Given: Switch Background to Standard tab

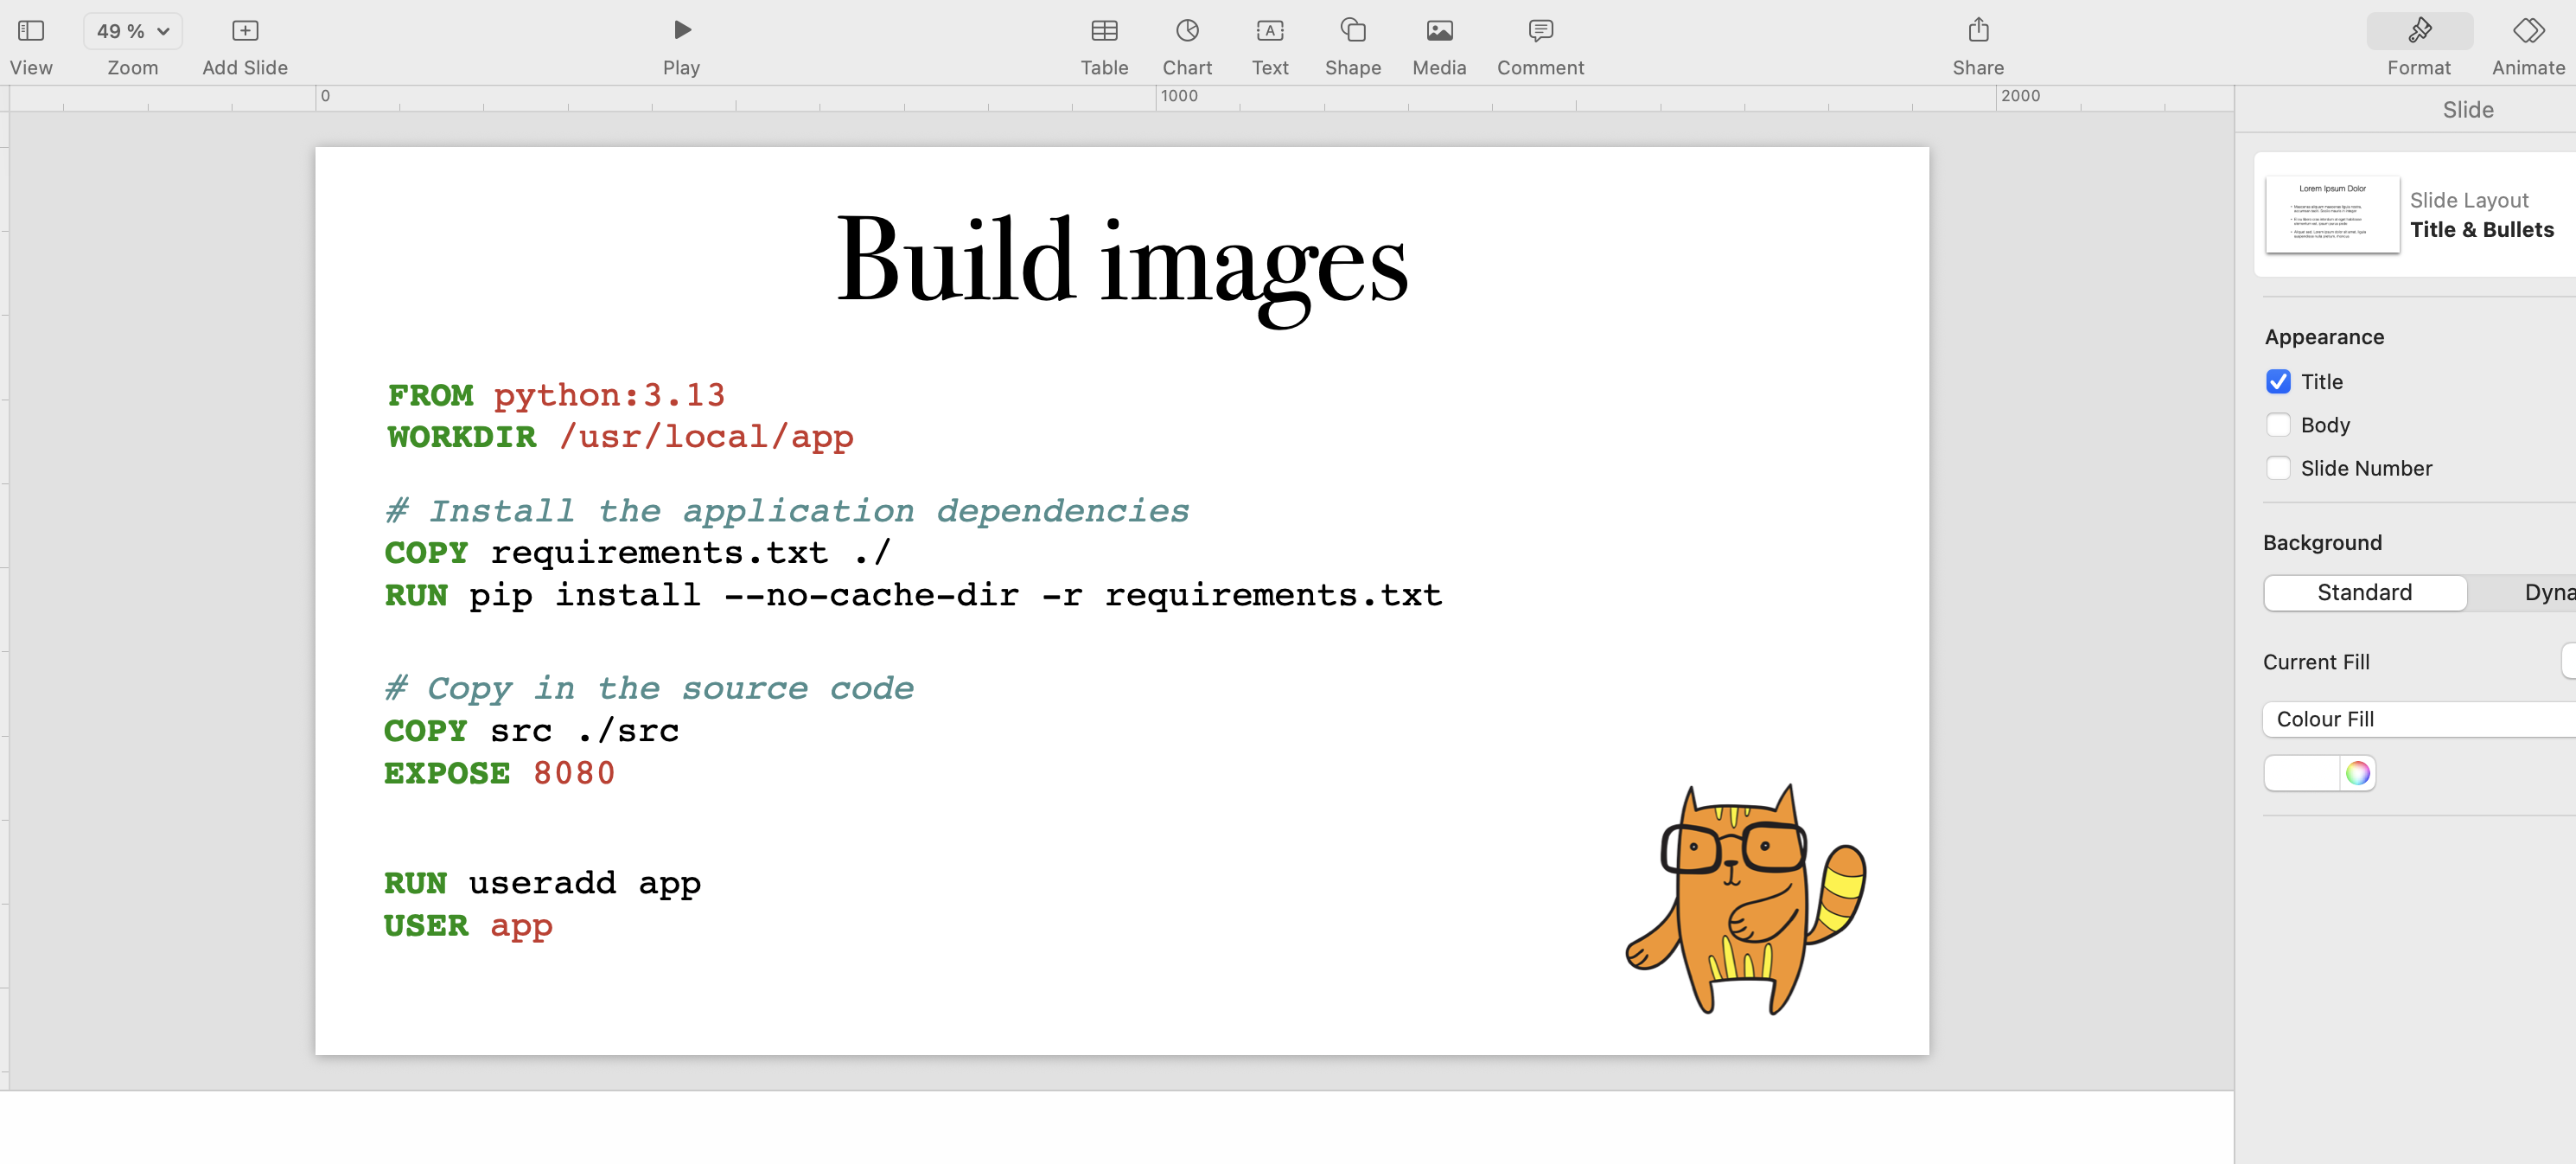Looking at the screenshot, I should (2365, 592).
